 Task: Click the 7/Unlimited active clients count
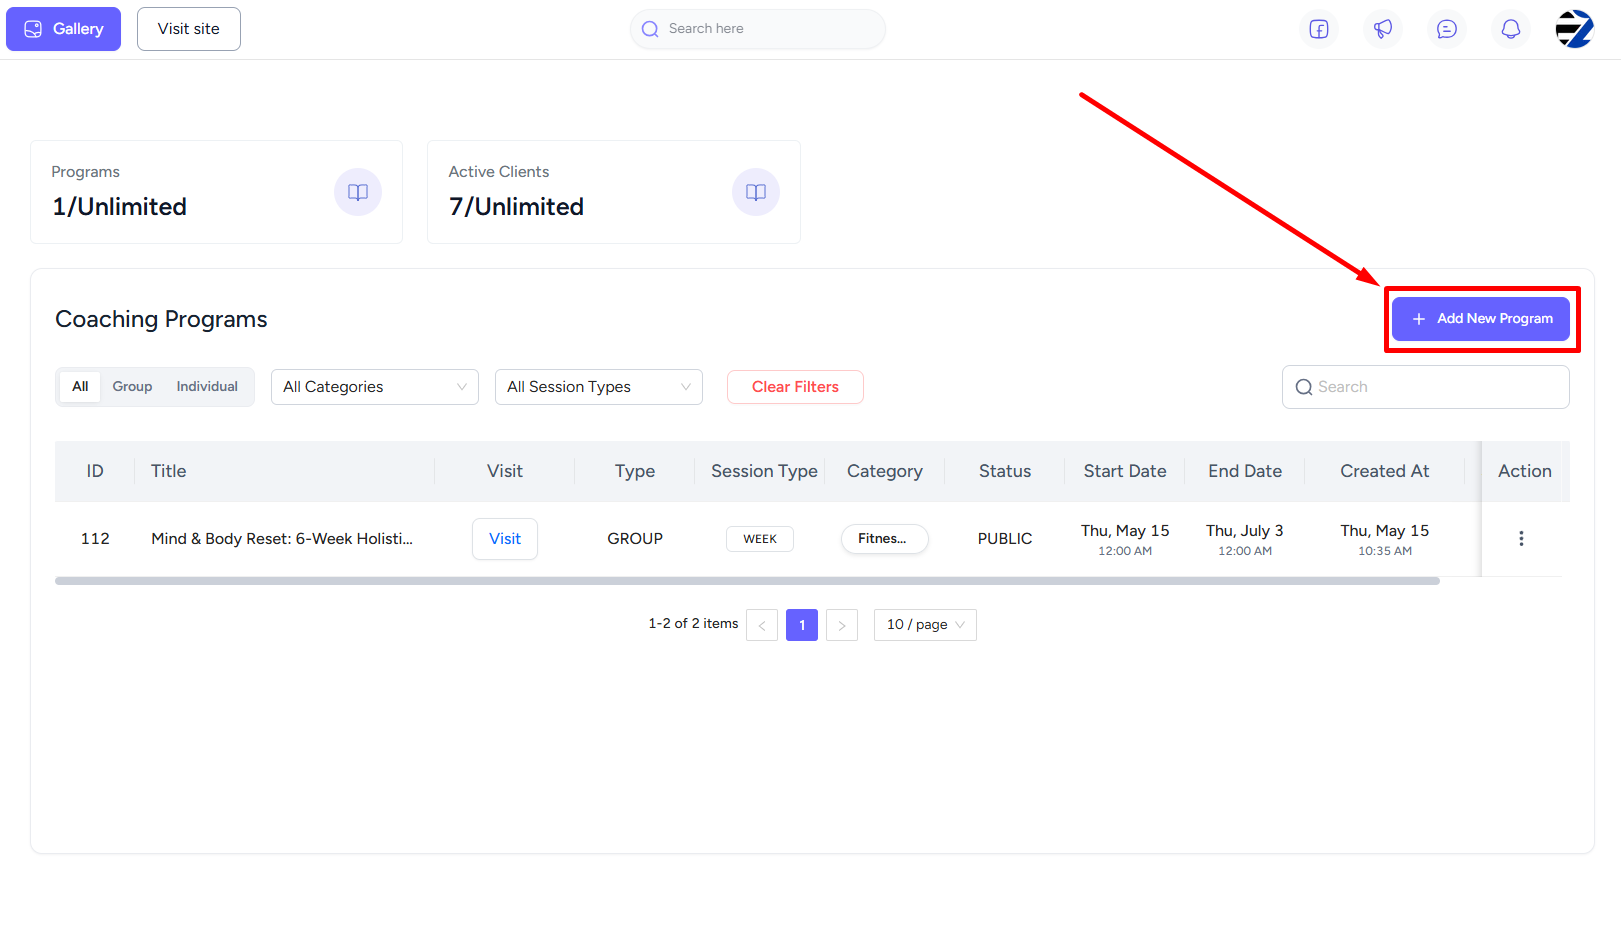(517, 207)
